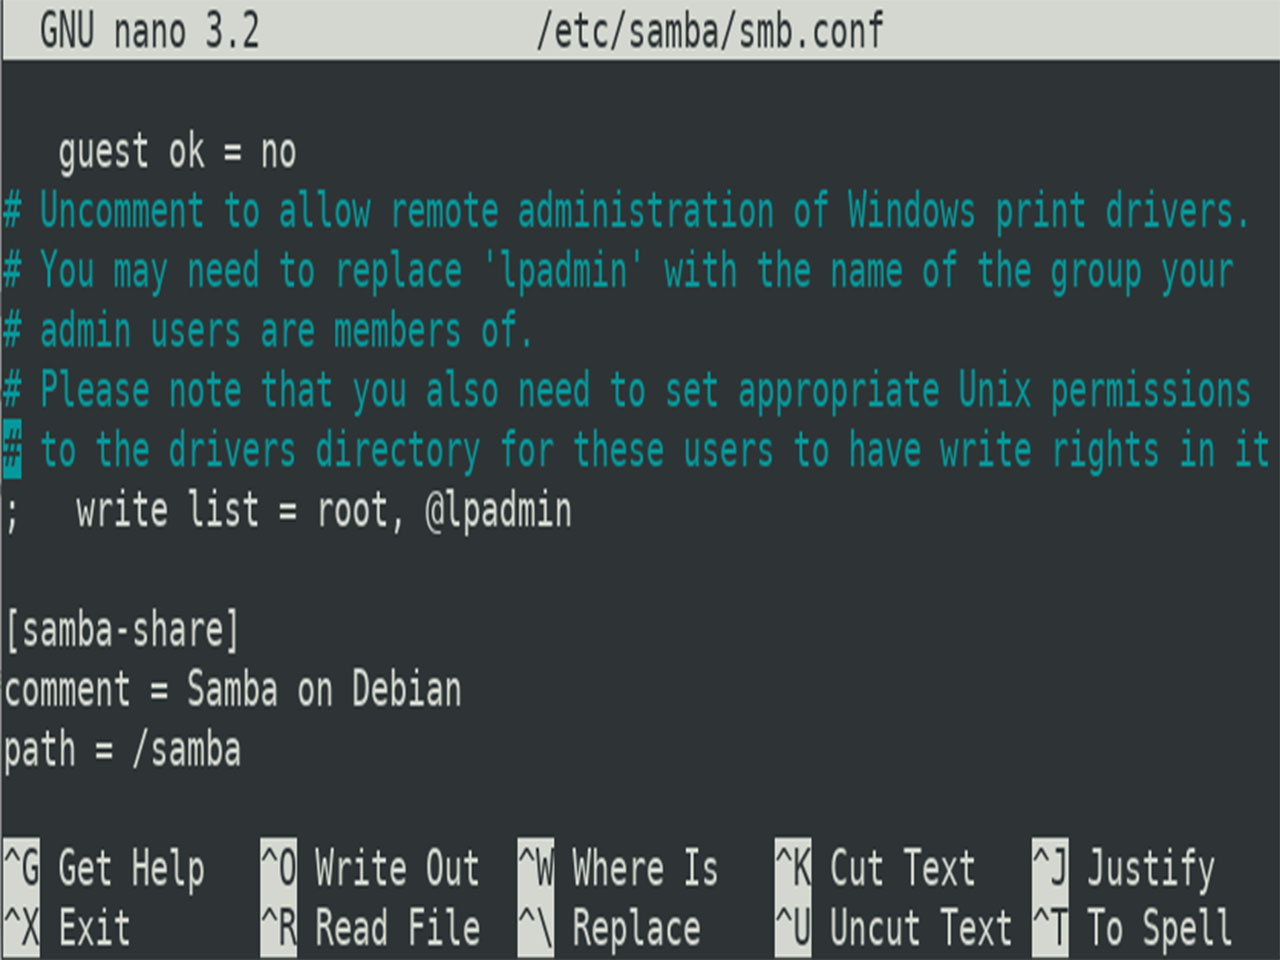Click the 'comment = Samba on Debian' line
The height and width of the screenshot is (960, 1280).
point(233,690)
